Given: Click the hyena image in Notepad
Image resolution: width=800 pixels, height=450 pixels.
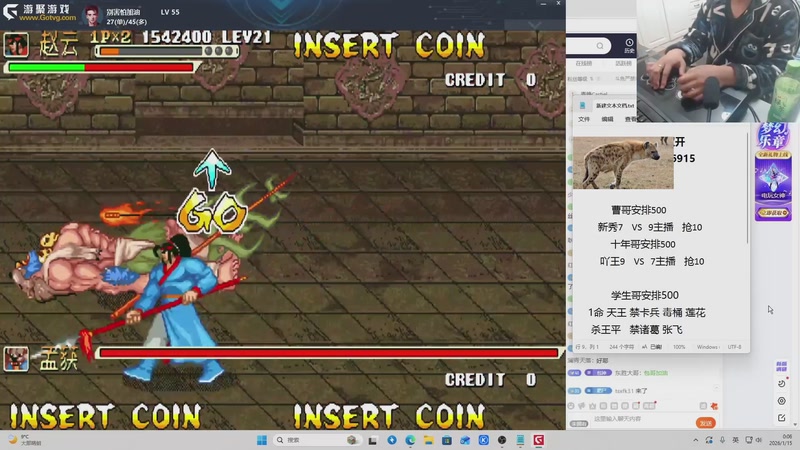Looking at the screenshot, I should (x=623, y=163).
